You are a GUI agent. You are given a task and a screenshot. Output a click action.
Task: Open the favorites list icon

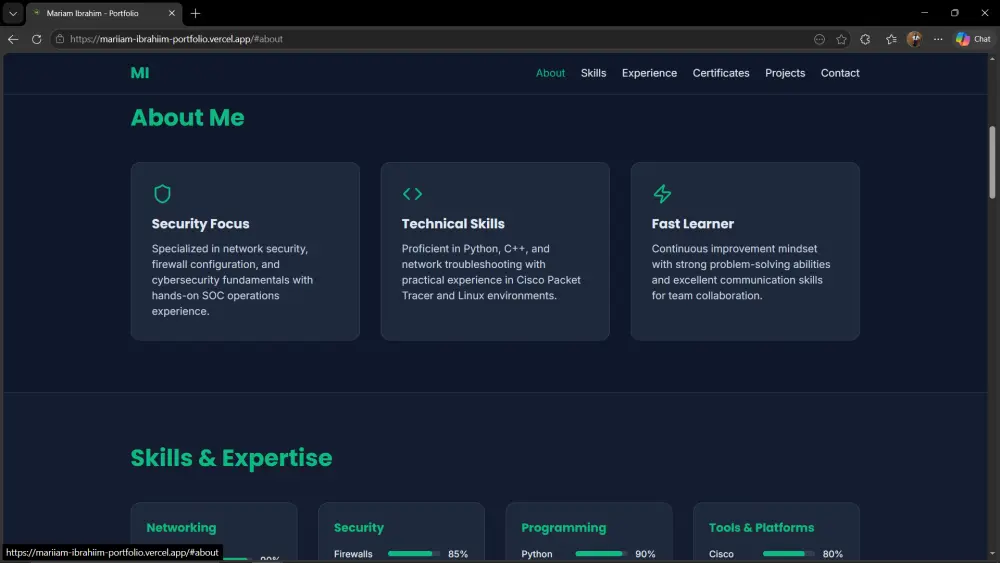pos(891,39)
